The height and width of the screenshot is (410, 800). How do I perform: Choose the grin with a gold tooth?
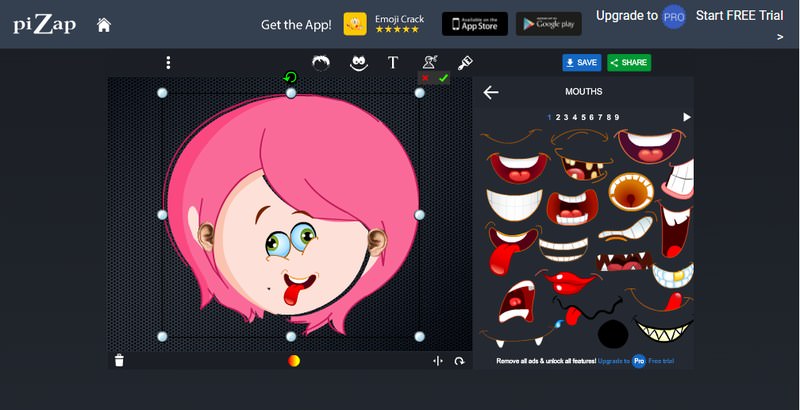click(672, 275)
